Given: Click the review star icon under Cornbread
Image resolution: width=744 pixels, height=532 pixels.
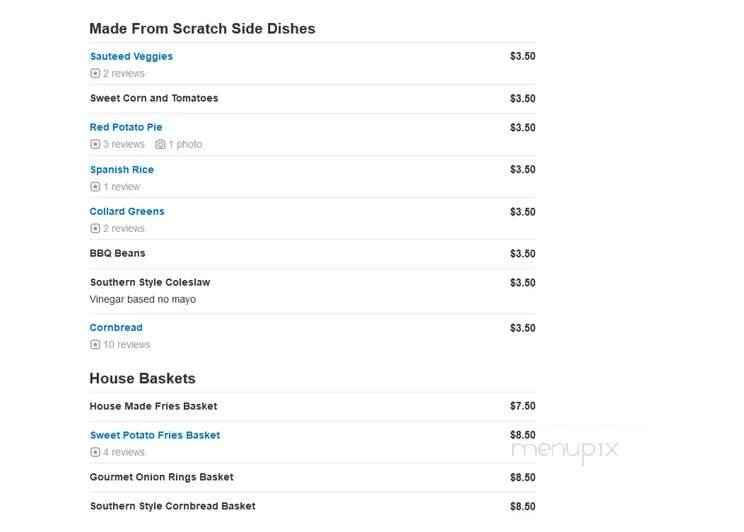Looking at the screenshot, I should click(x=95, y=345).
